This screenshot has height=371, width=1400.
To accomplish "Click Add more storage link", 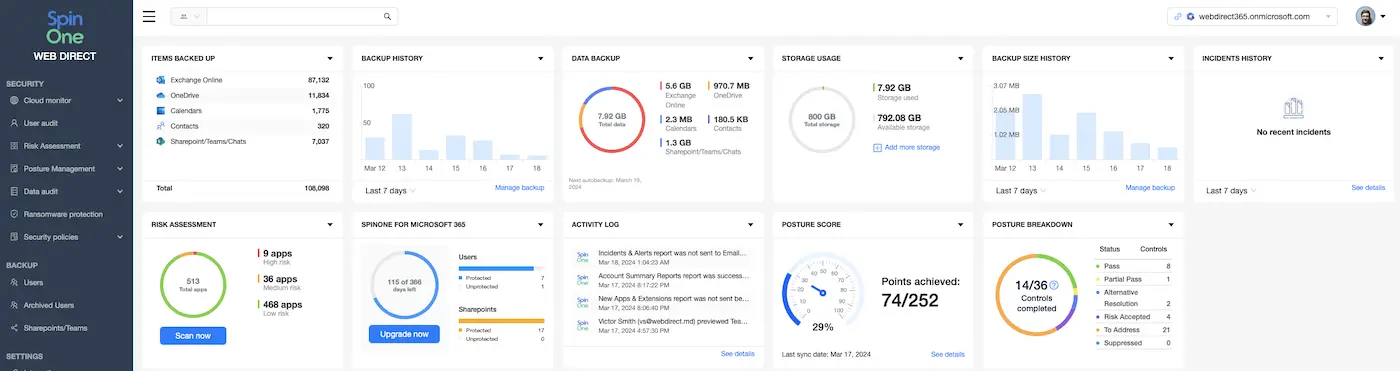I will [x=912, y=147].
